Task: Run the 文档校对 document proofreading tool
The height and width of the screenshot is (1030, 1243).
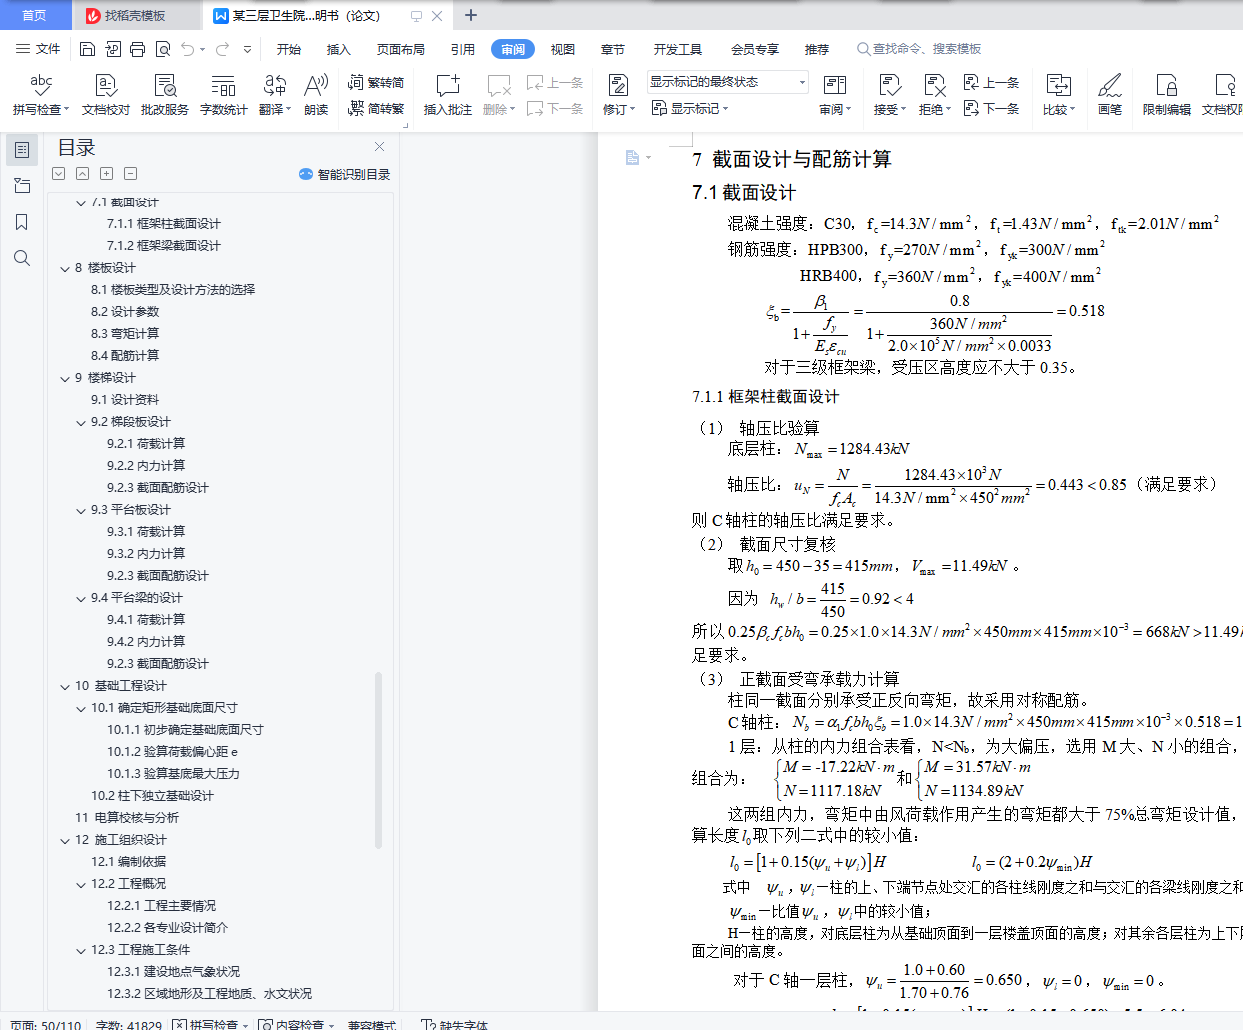Action: [x=106, y=95]
